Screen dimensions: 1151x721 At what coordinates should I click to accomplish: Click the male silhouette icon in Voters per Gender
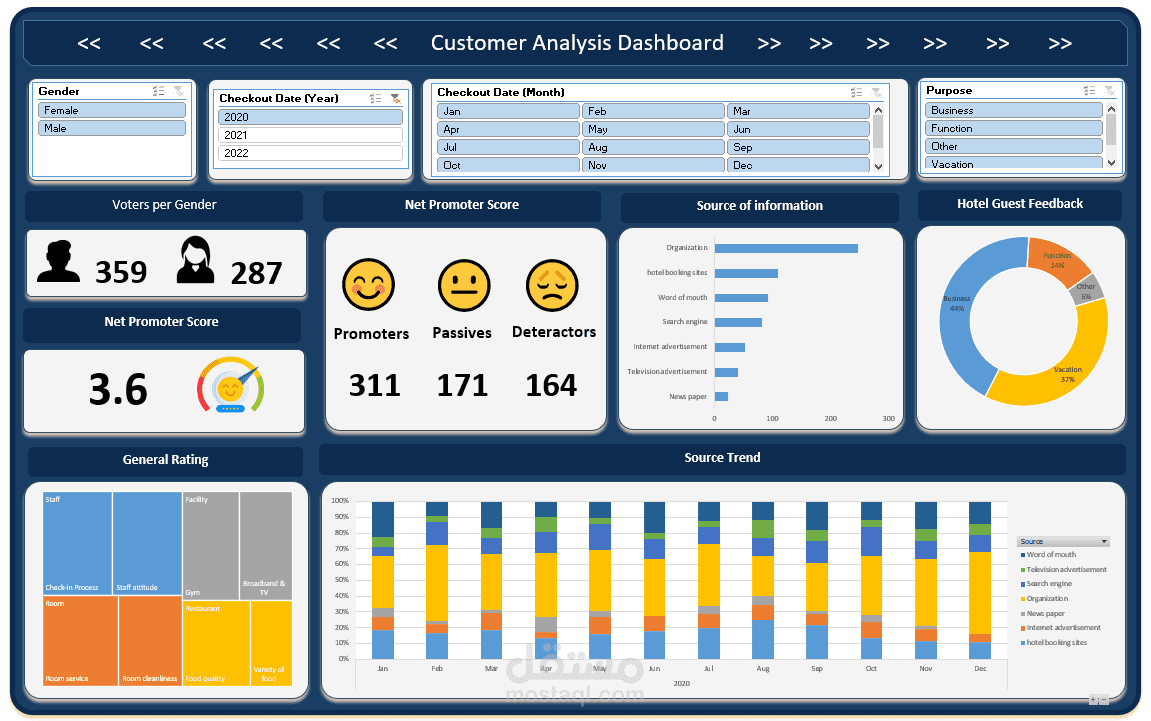click(60, 262)
